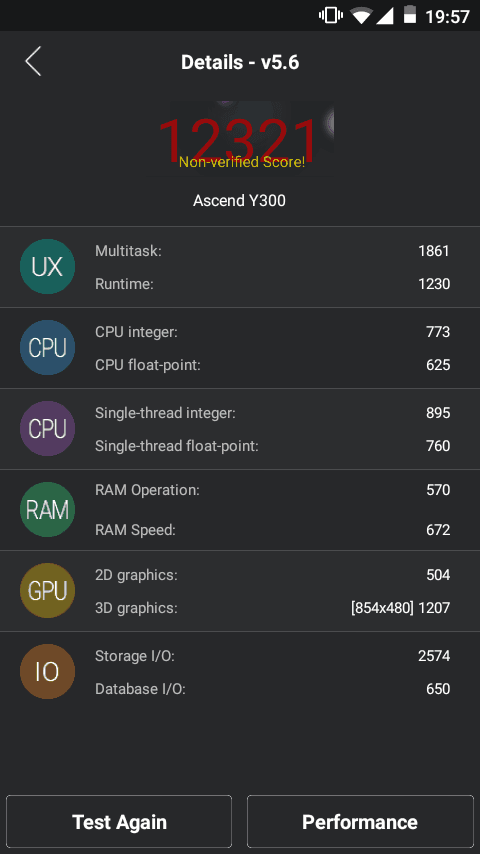
Task: Click the Non-verified Score! label
Action: pos(242,162)
